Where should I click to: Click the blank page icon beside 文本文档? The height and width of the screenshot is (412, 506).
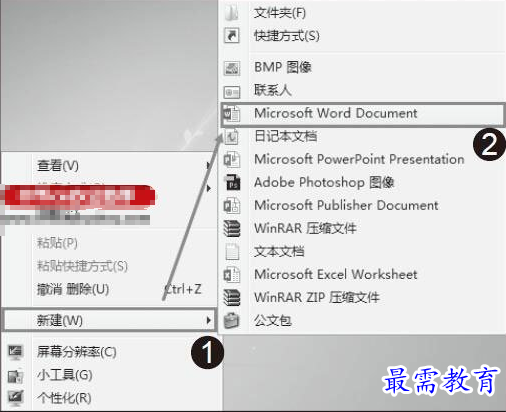[232, 252]
